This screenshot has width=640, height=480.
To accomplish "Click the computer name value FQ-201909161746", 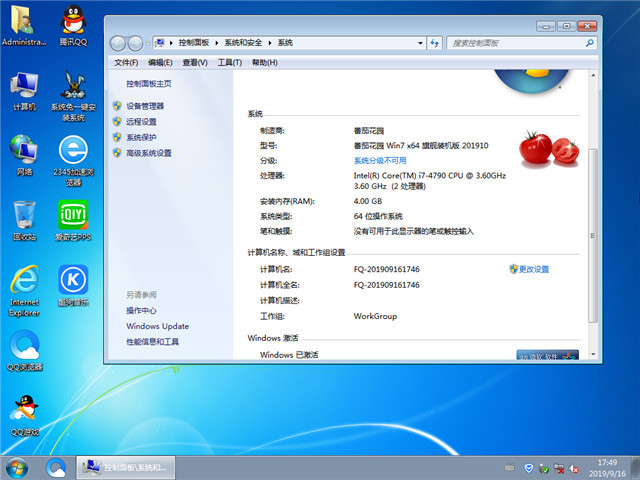I will [387, 269].
